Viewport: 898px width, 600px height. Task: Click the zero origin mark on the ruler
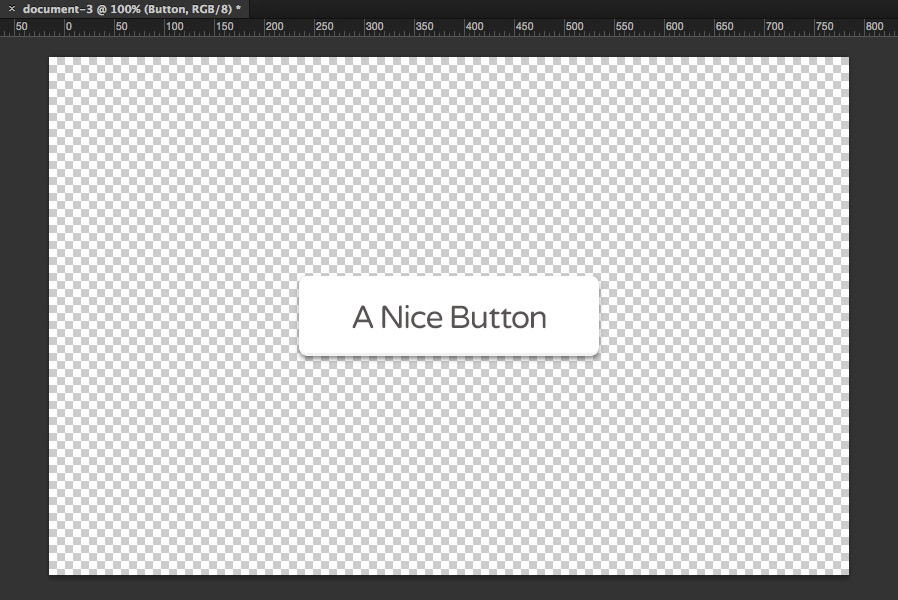[68, 27]
